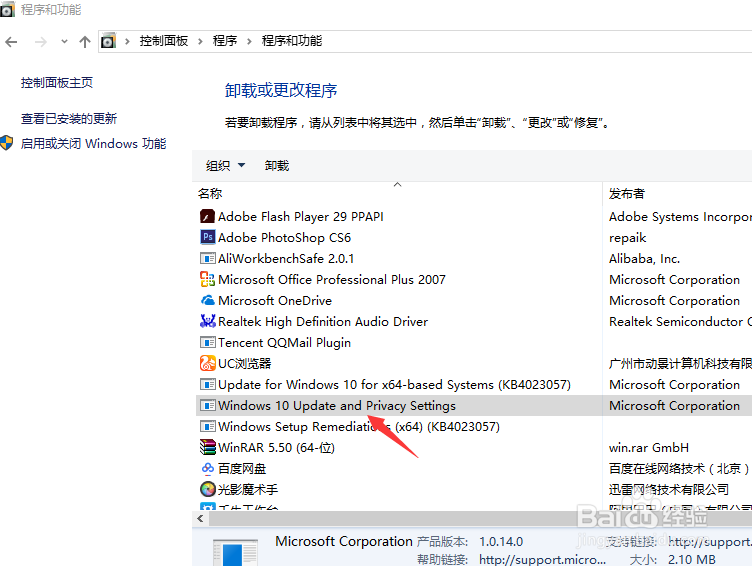The width and height of the screenshot is (752, 566).
Task: Select Tencent QQMail Plugin entry
Action: pos(284,342)
